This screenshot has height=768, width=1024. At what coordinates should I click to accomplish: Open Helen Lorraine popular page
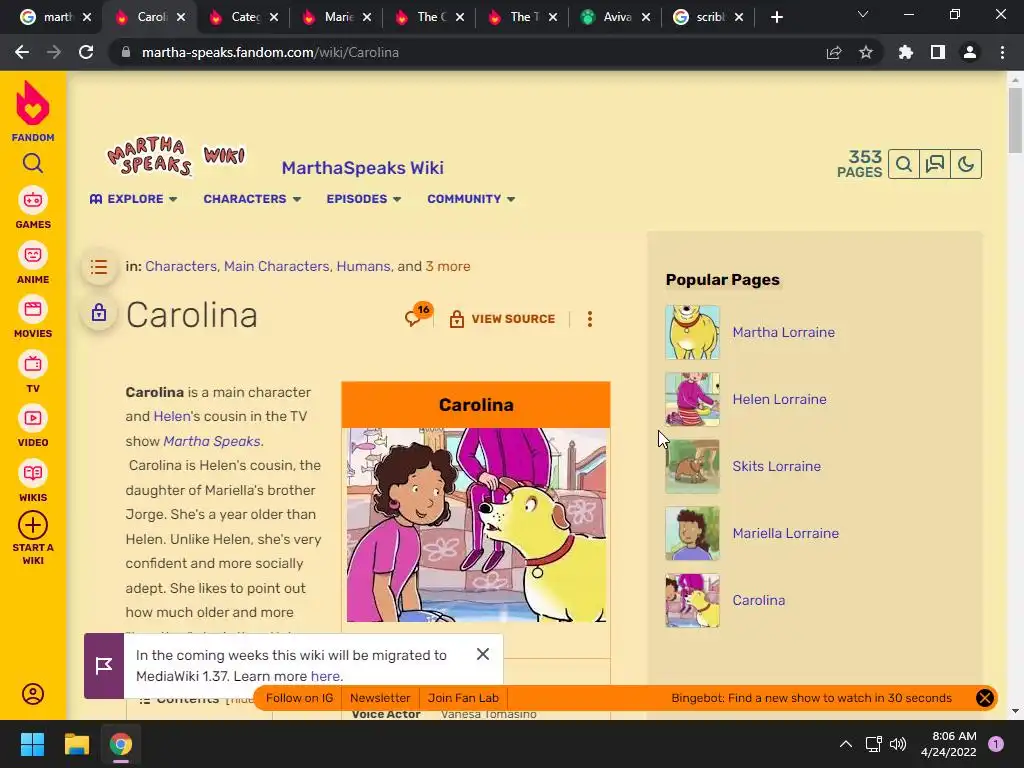(779, 399)
